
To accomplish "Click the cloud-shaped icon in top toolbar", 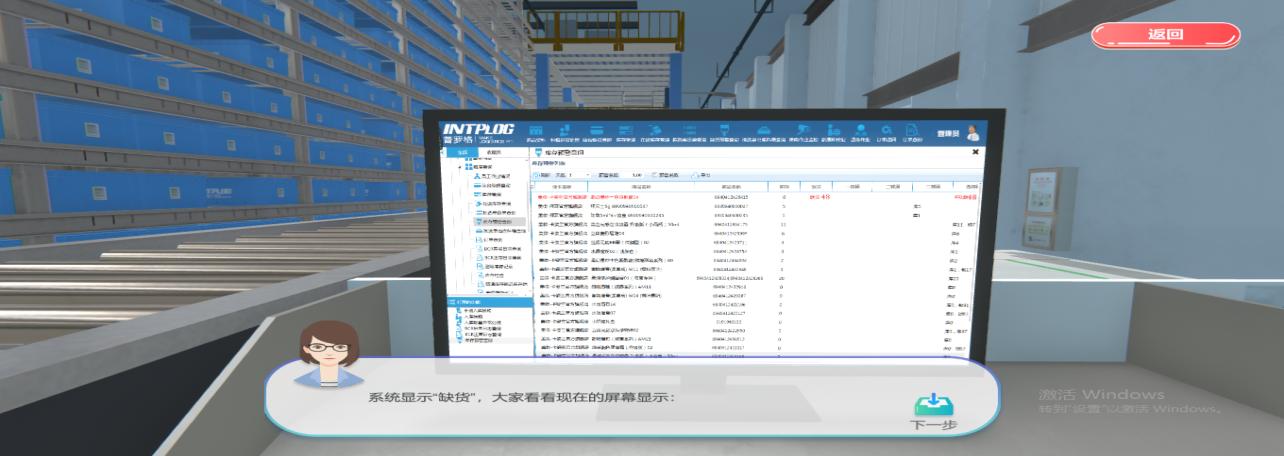I will point(762,130).
